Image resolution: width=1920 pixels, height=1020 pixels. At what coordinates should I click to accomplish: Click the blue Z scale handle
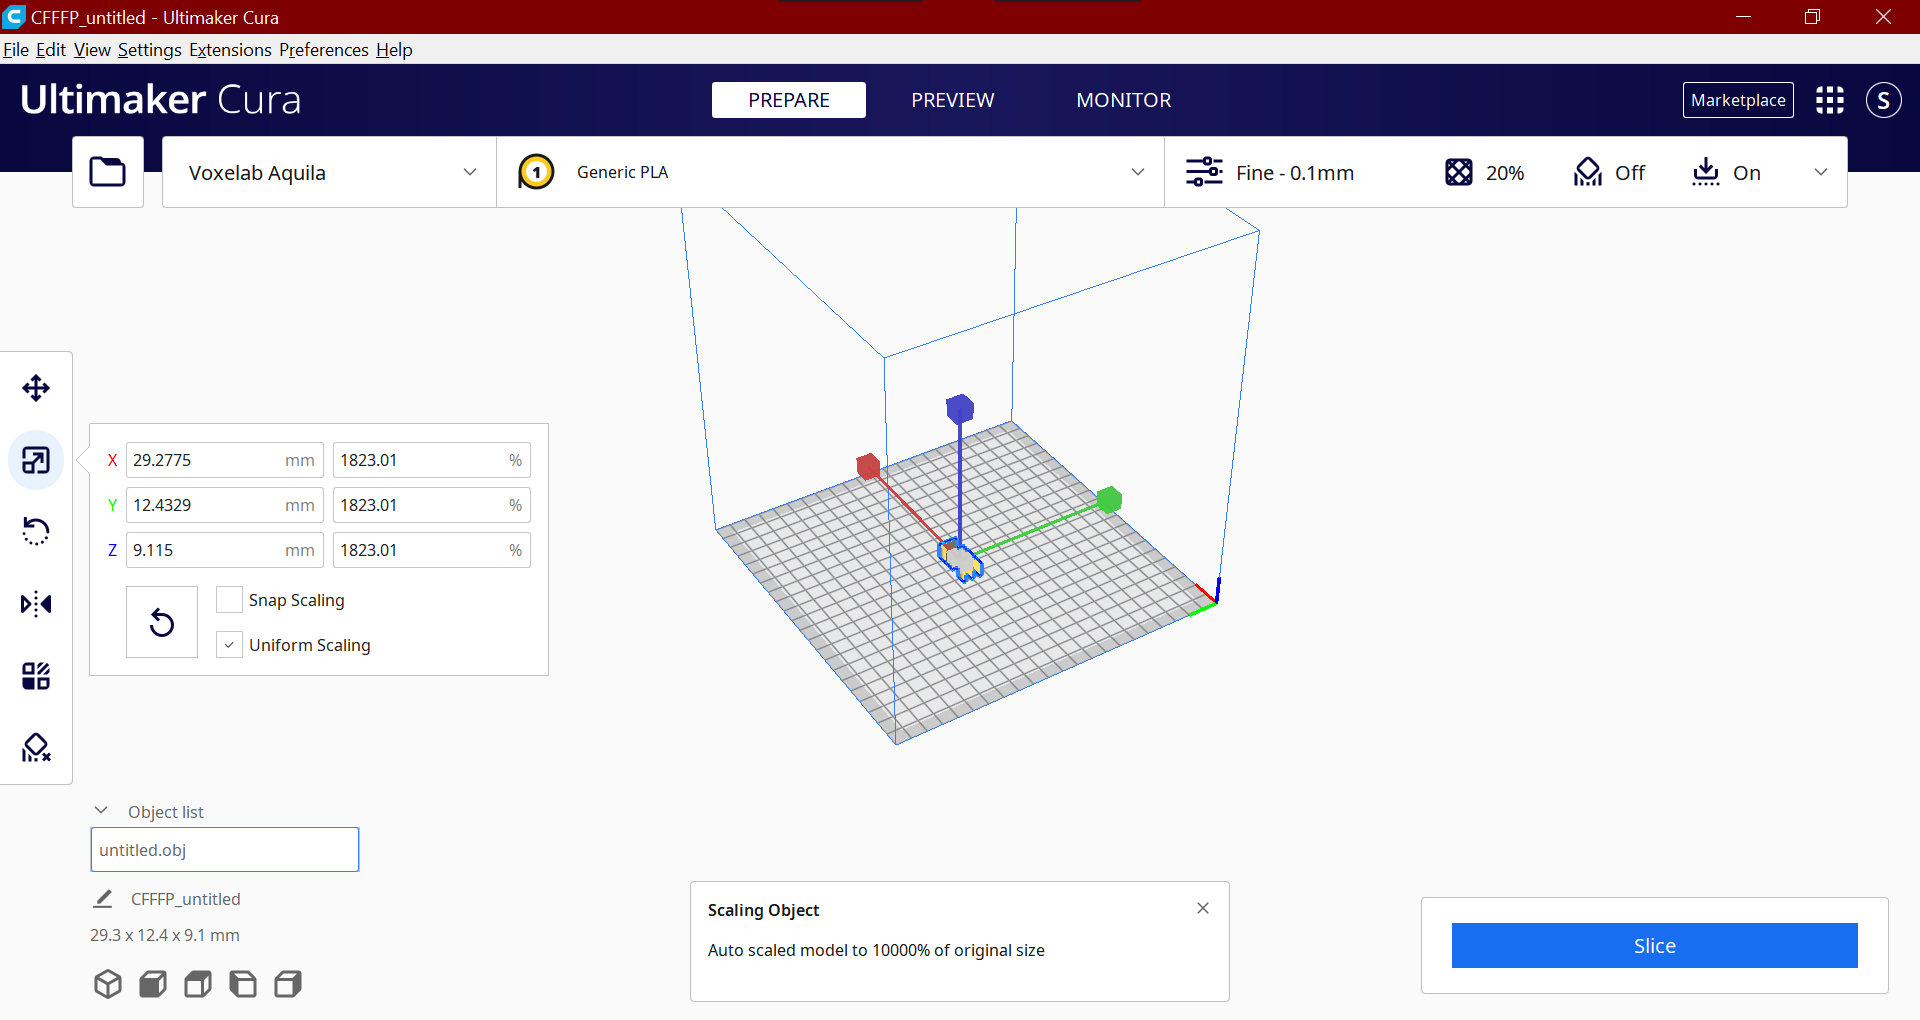[x=960, y=408]
